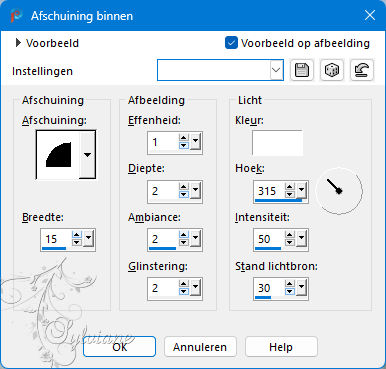Click the save preset floppy disk icon
The image size is (386, 369).
(302, 70)
